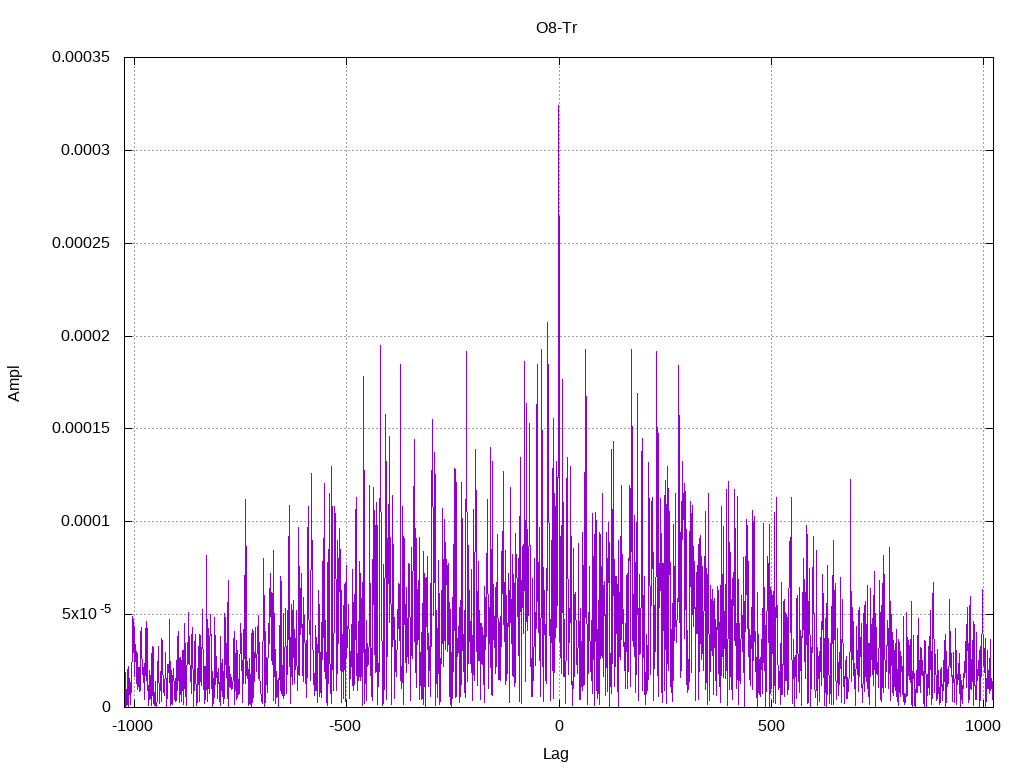
Task: Click the Lag x-axis label
Action: click(x=556, y=754)
